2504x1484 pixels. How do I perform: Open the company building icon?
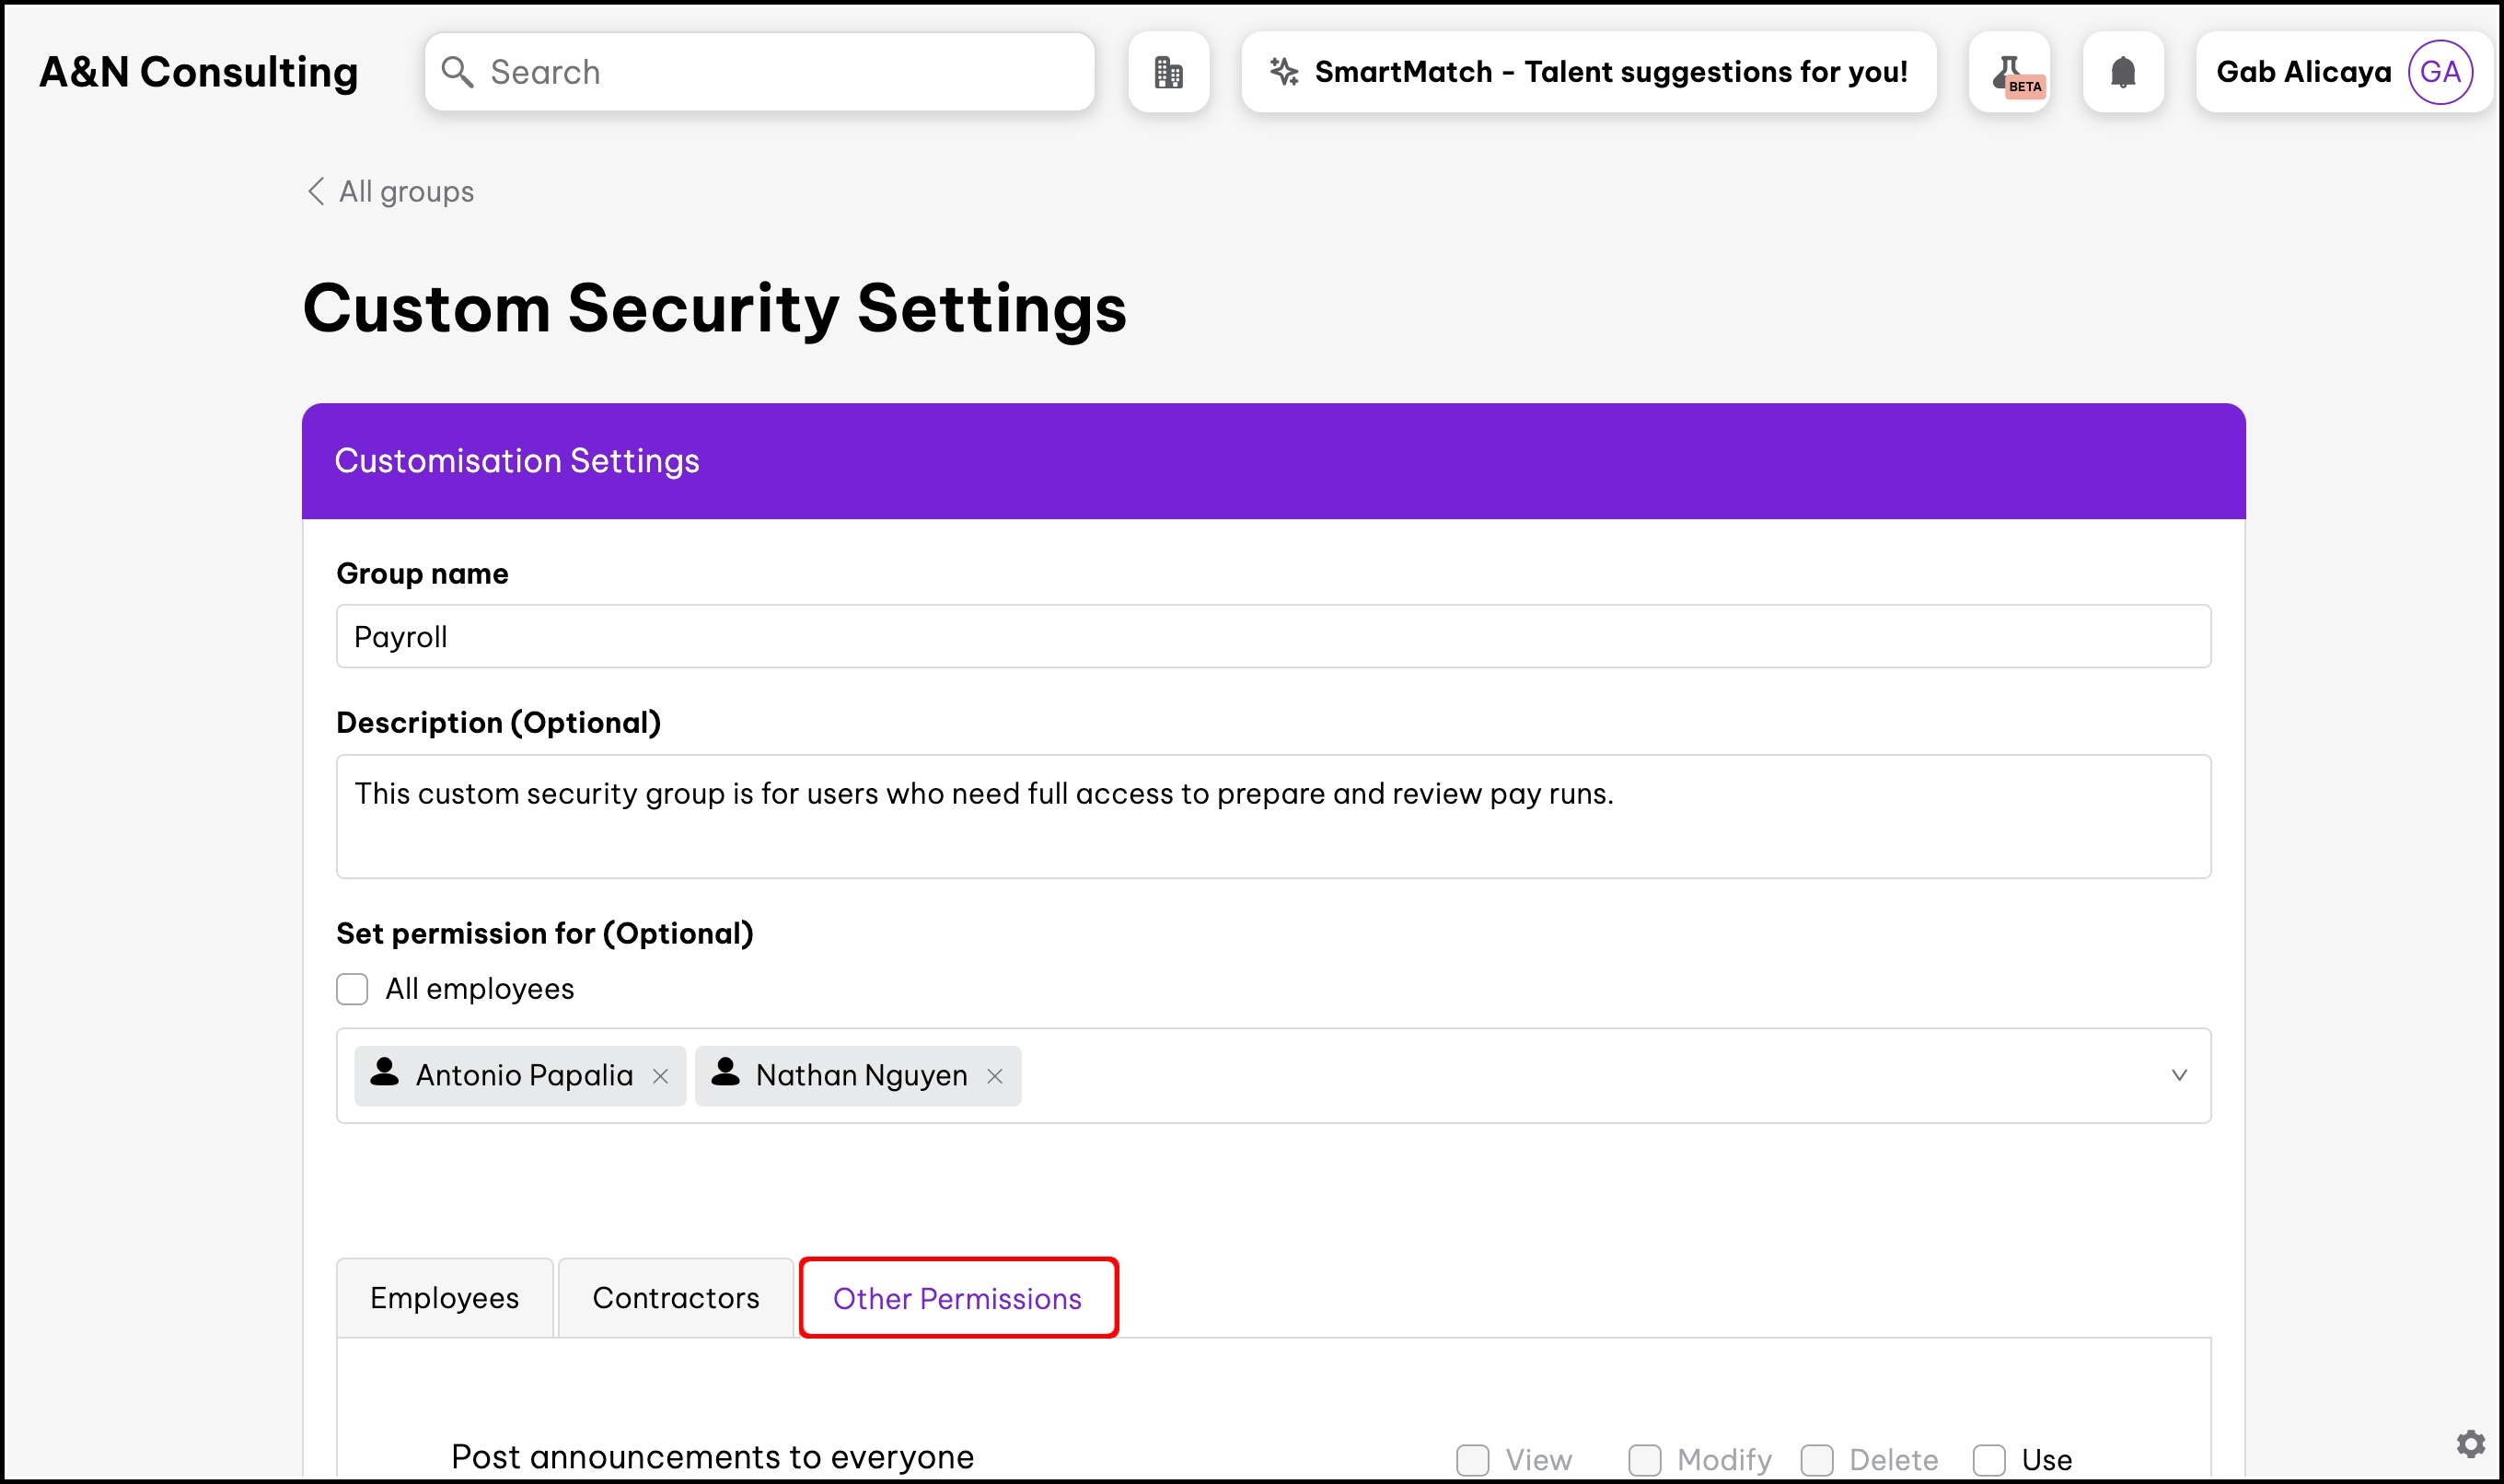click(1168, 72)
